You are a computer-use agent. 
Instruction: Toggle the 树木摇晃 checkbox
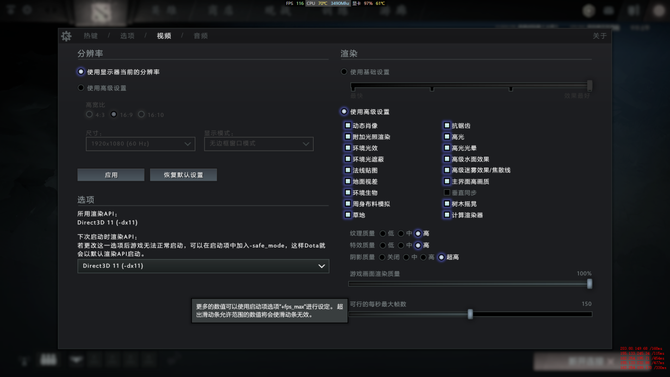coord(447,204)
